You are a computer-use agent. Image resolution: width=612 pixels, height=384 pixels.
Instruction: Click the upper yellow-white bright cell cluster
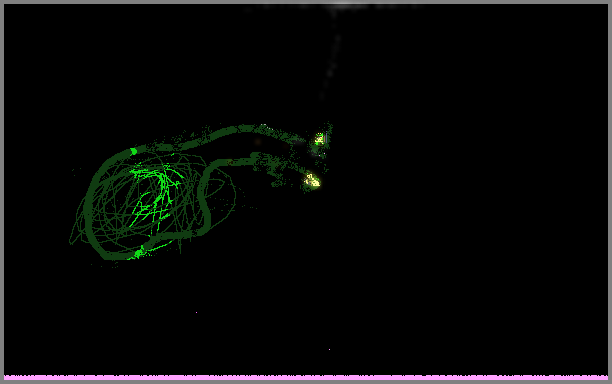pyautogui.click(x=320, y=139)
